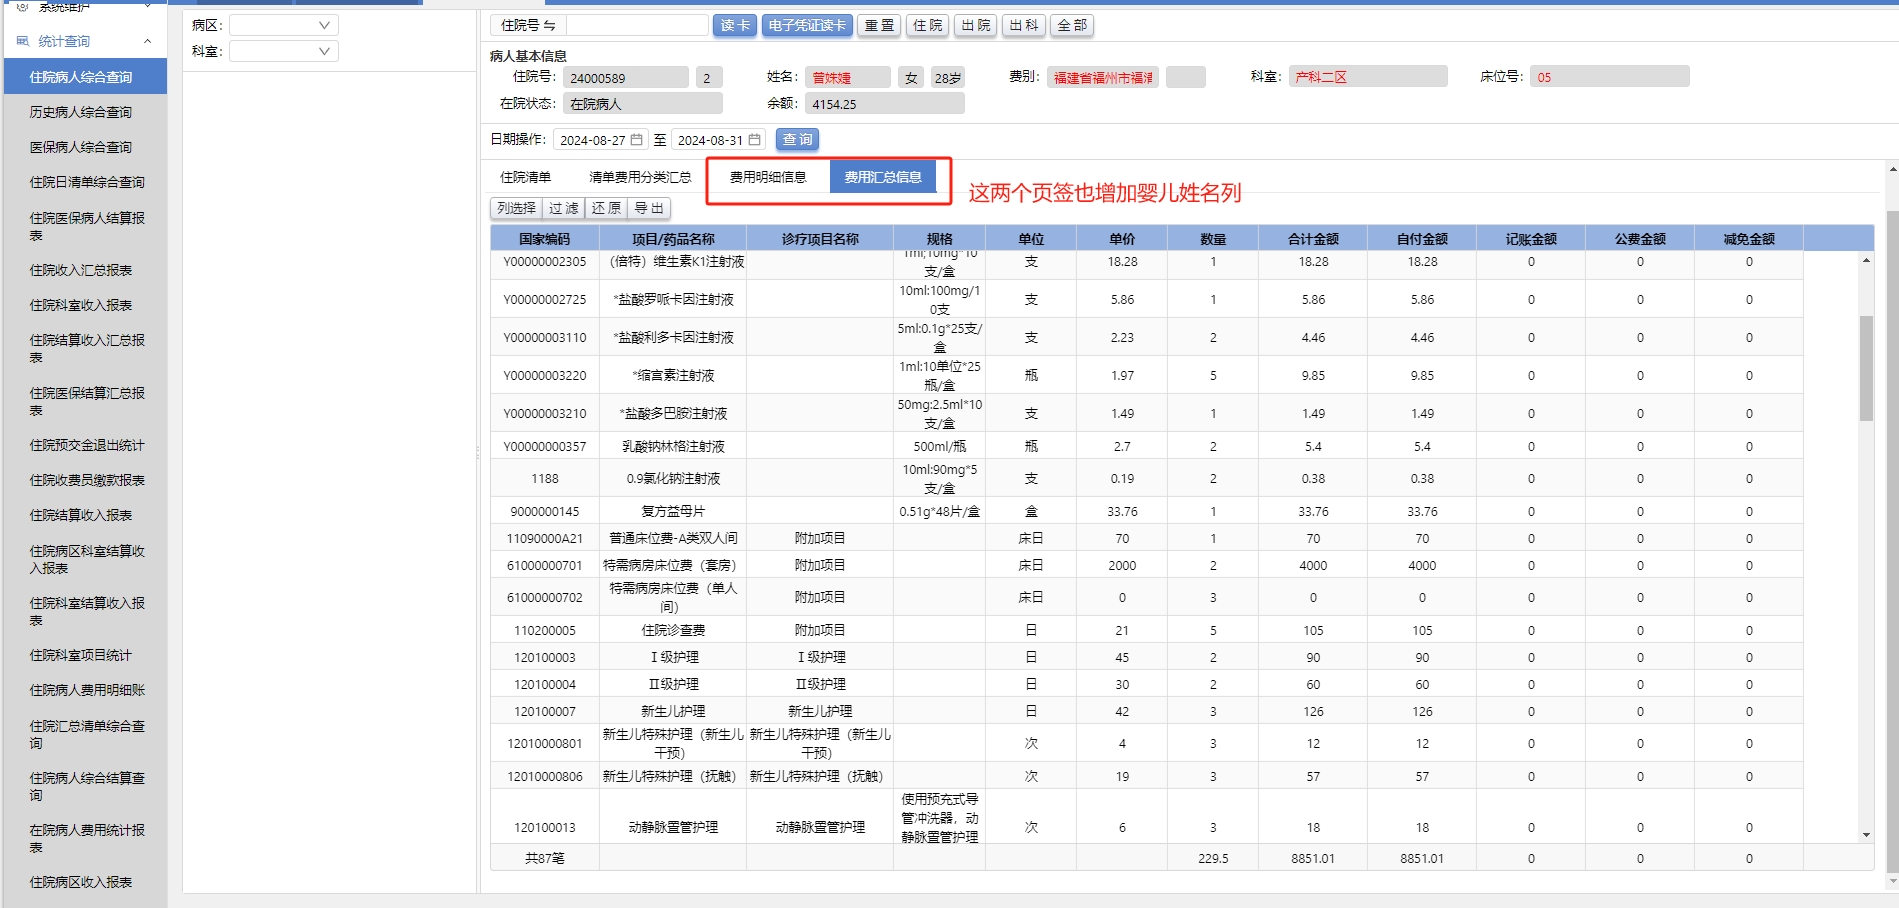1899x908 pixels.
Task: Click the 项目/药品名称 column header
Action: [673, 239]
